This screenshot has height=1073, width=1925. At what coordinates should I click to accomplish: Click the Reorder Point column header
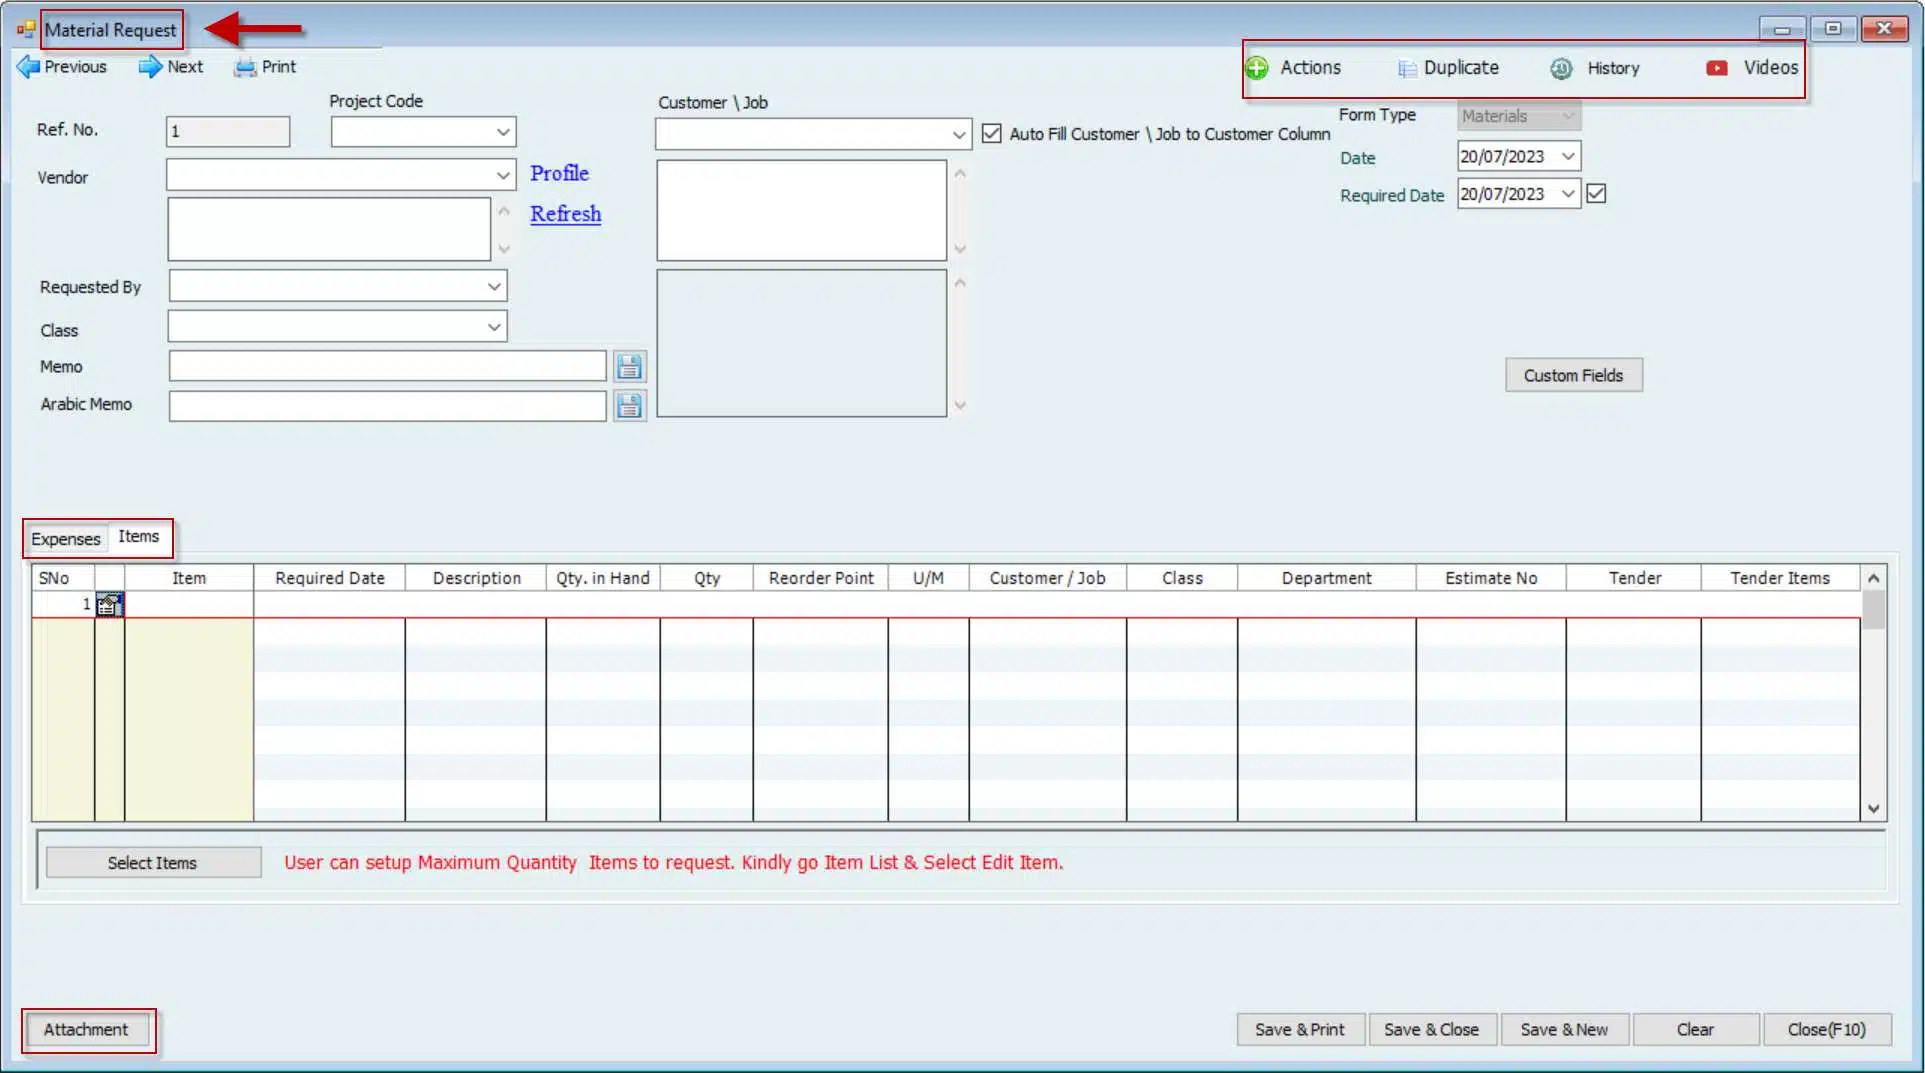point(821,578)
